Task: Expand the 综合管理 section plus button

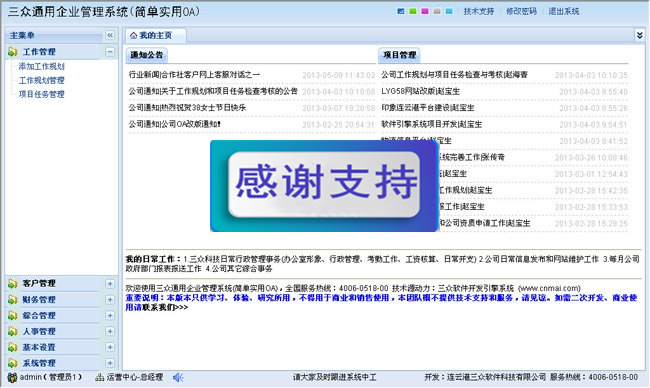Action: pos(110,315)
